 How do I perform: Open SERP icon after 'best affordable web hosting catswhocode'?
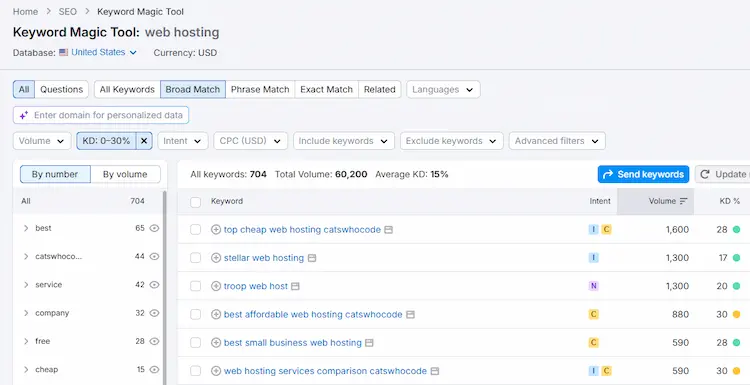(x=410, y=315)
